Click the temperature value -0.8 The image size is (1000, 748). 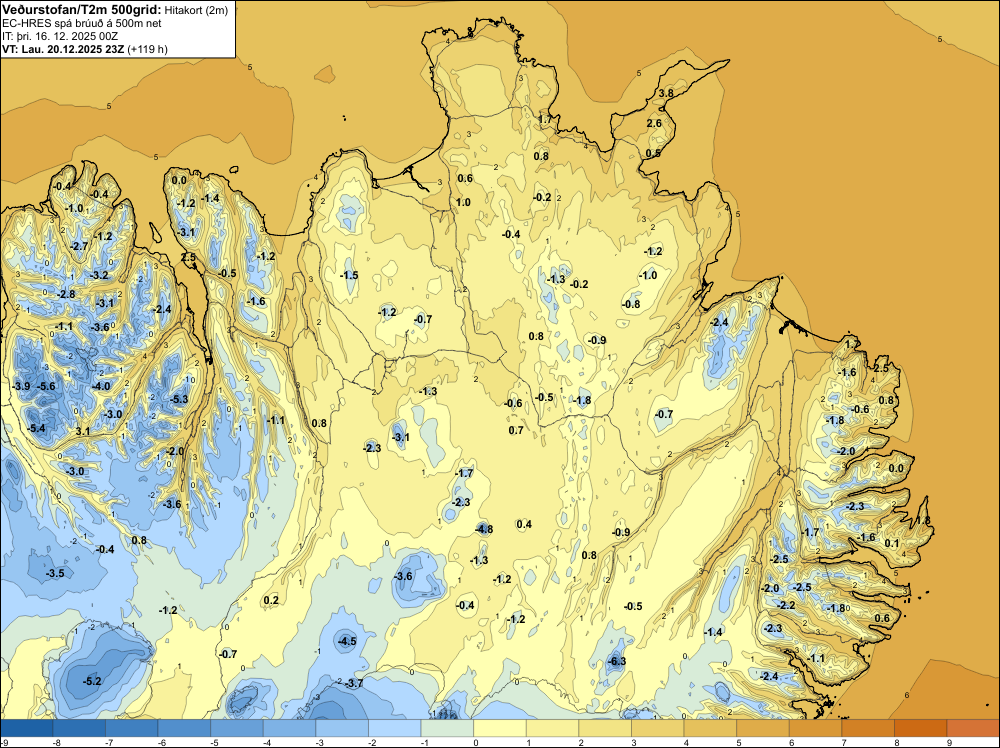click(x=631, y=304)
